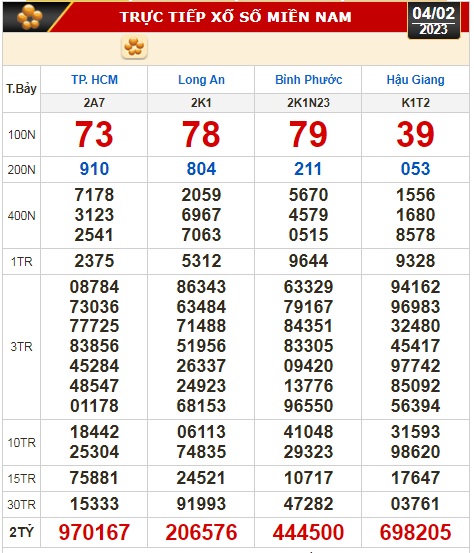Click the number 6967

click(x=201, y=215)
